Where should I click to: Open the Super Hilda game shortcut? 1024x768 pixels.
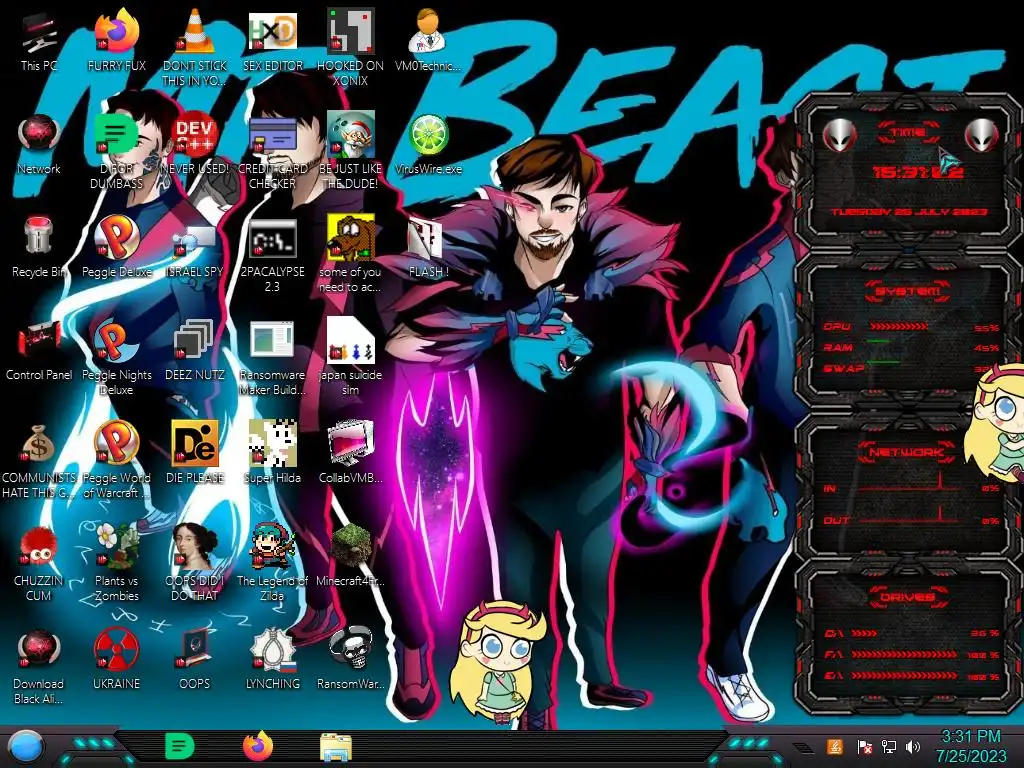pos(272,443)
